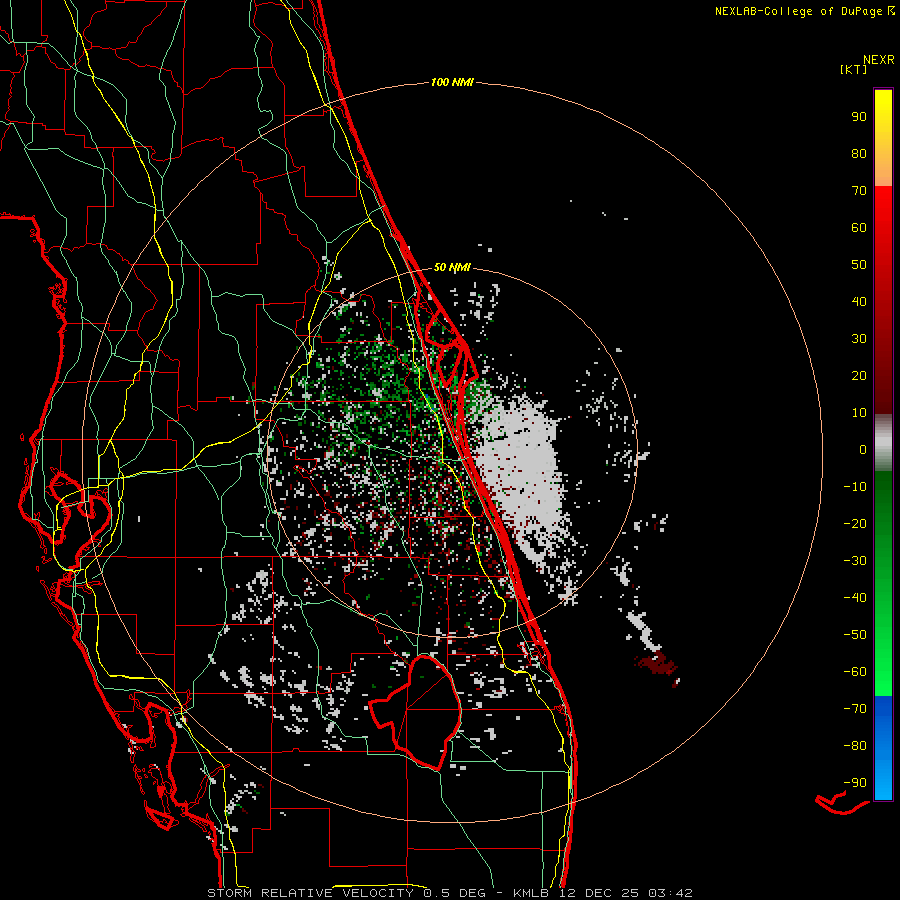Click the -70 value on the velocity scale
The height and width of the screenshot is (900, 900).
(855, 709)
